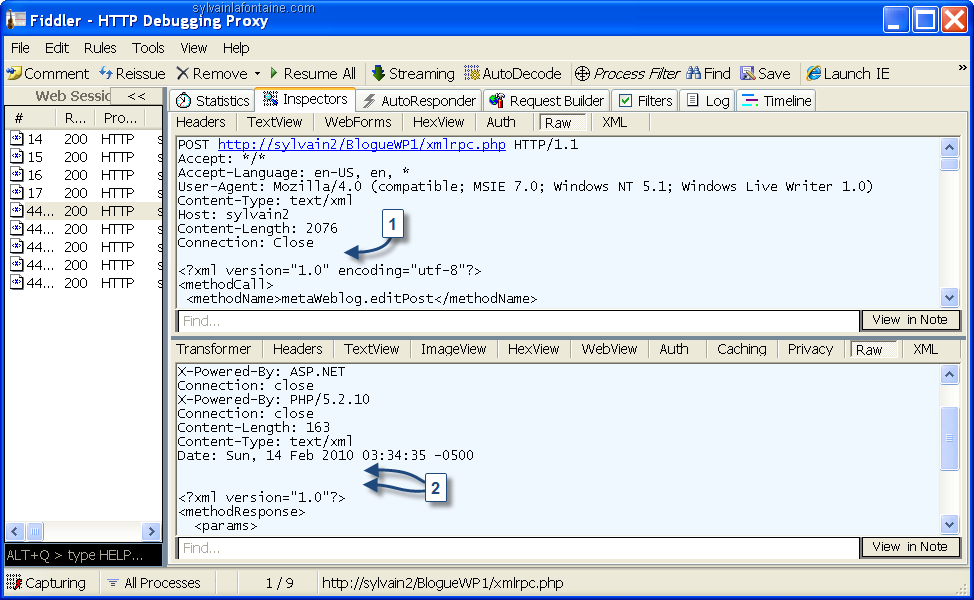The image size is (974, 600).
Task: Switch to the Log tab
Action: (708, 101)
